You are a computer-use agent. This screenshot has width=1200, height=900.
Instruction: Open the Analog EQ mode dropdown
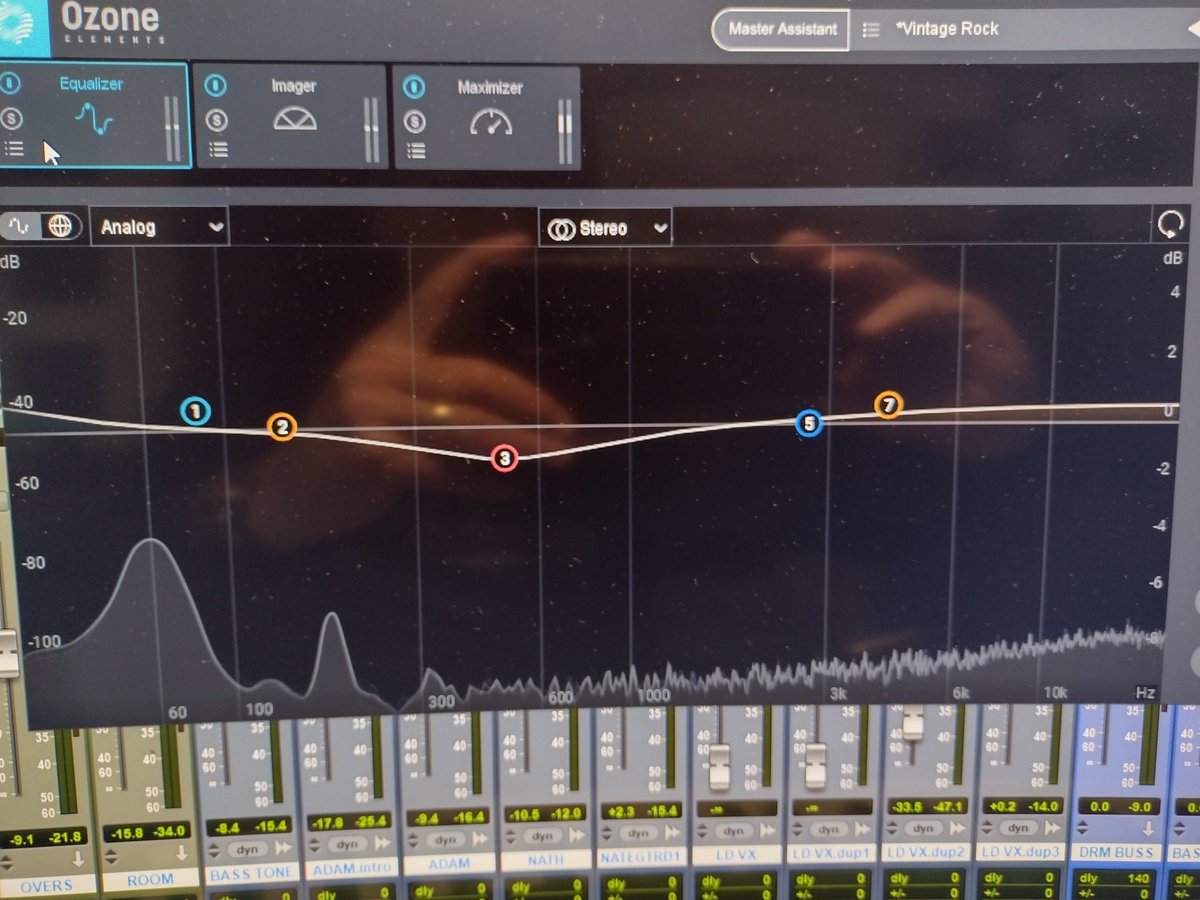click(x=159, y=227)
